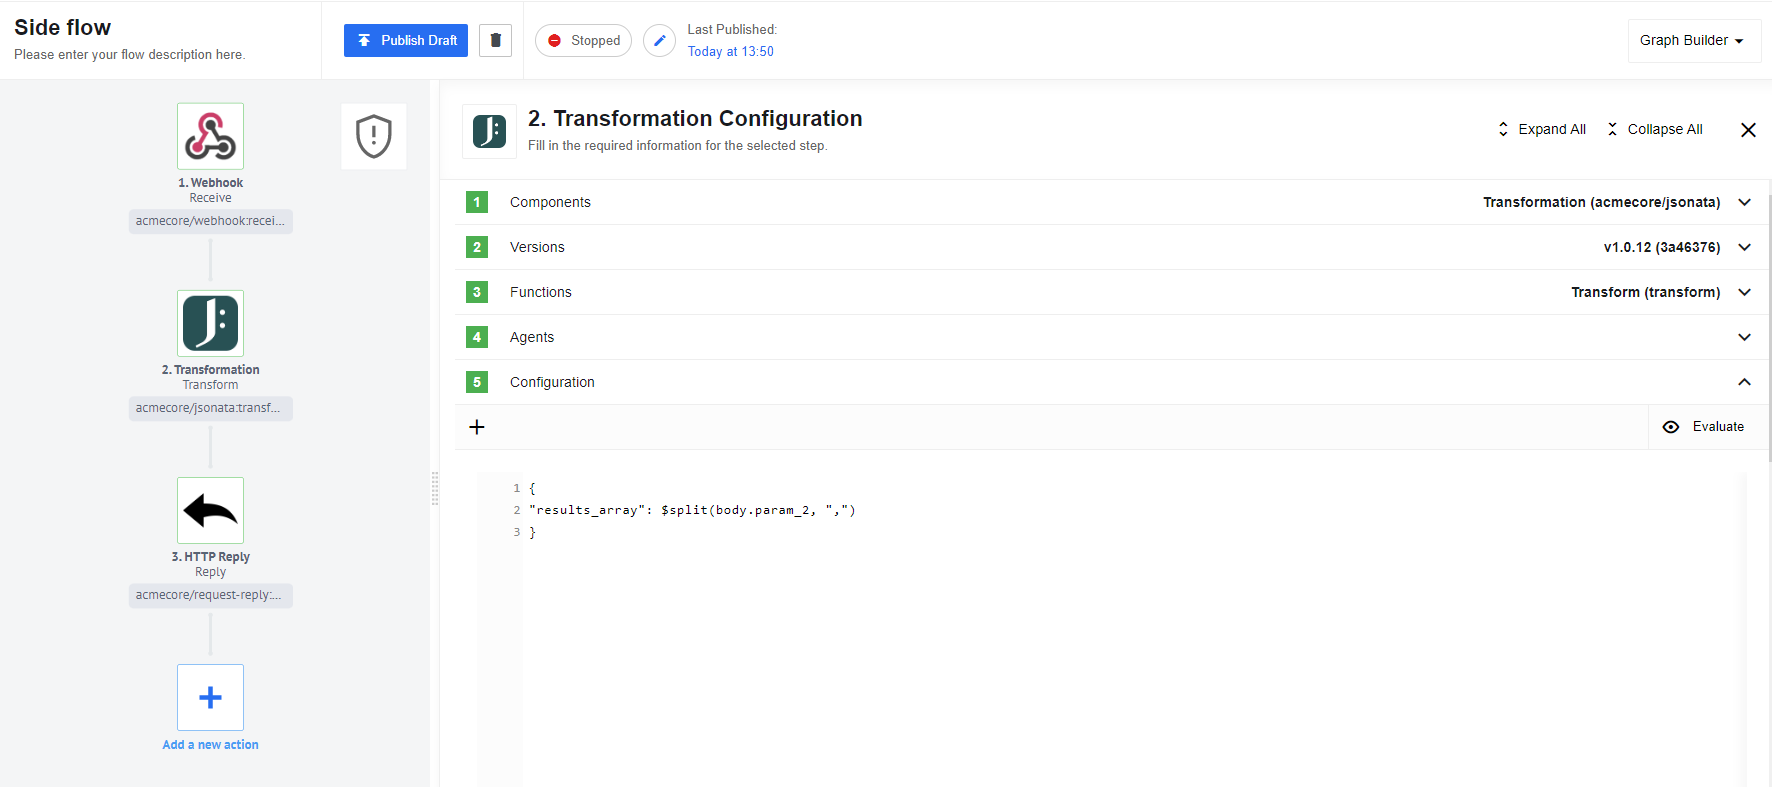
Task: Click the '2. Transformation' step label
Action: (210, 370)
